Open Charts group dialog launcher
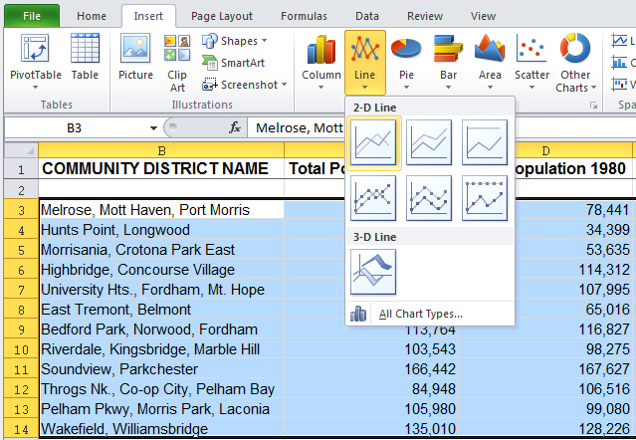636x440 pixels. coord(593,105)
